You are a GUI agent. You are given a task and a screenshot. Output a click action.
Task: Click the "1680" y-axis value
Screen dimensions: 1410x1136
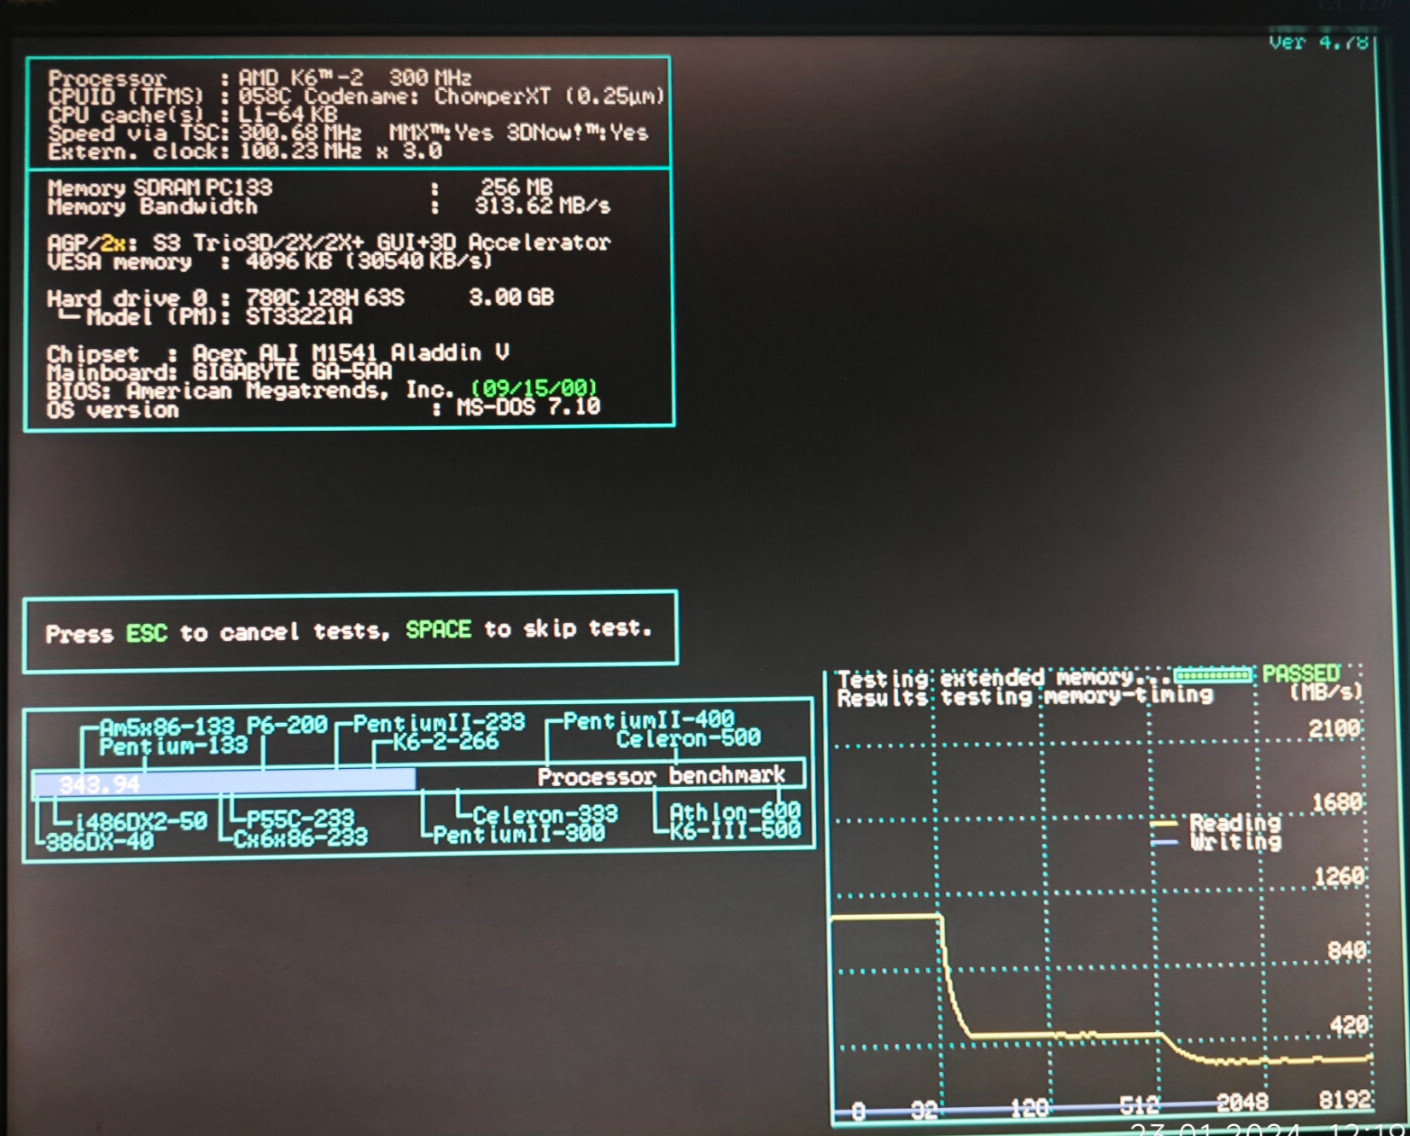[1337, 802]
